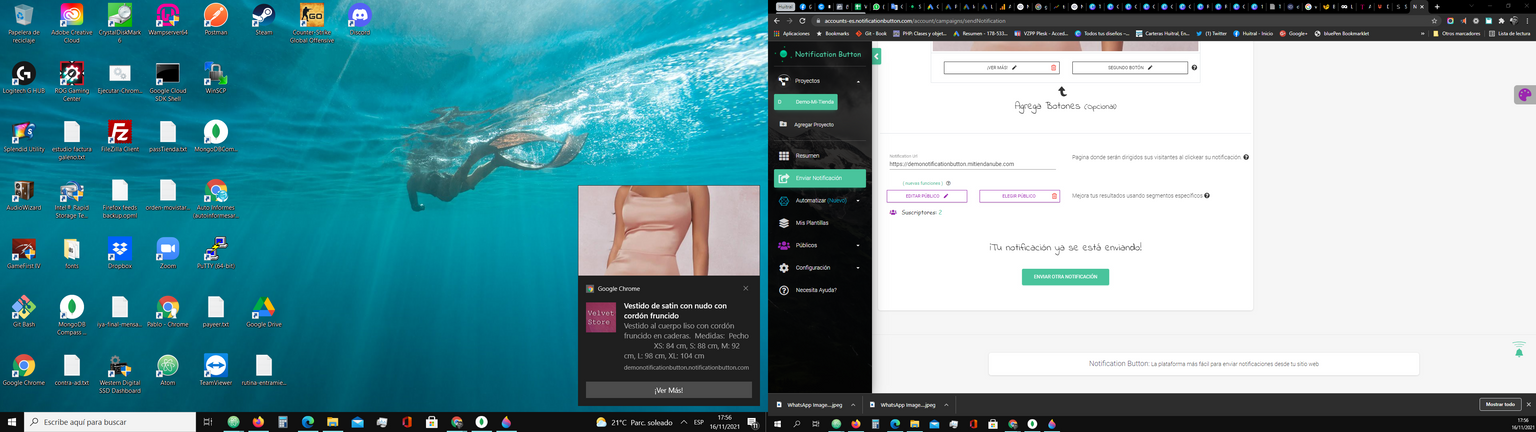1536x432 pixels.
Task: Expand the Automatizar submenu
Action: tap(858, 200)
